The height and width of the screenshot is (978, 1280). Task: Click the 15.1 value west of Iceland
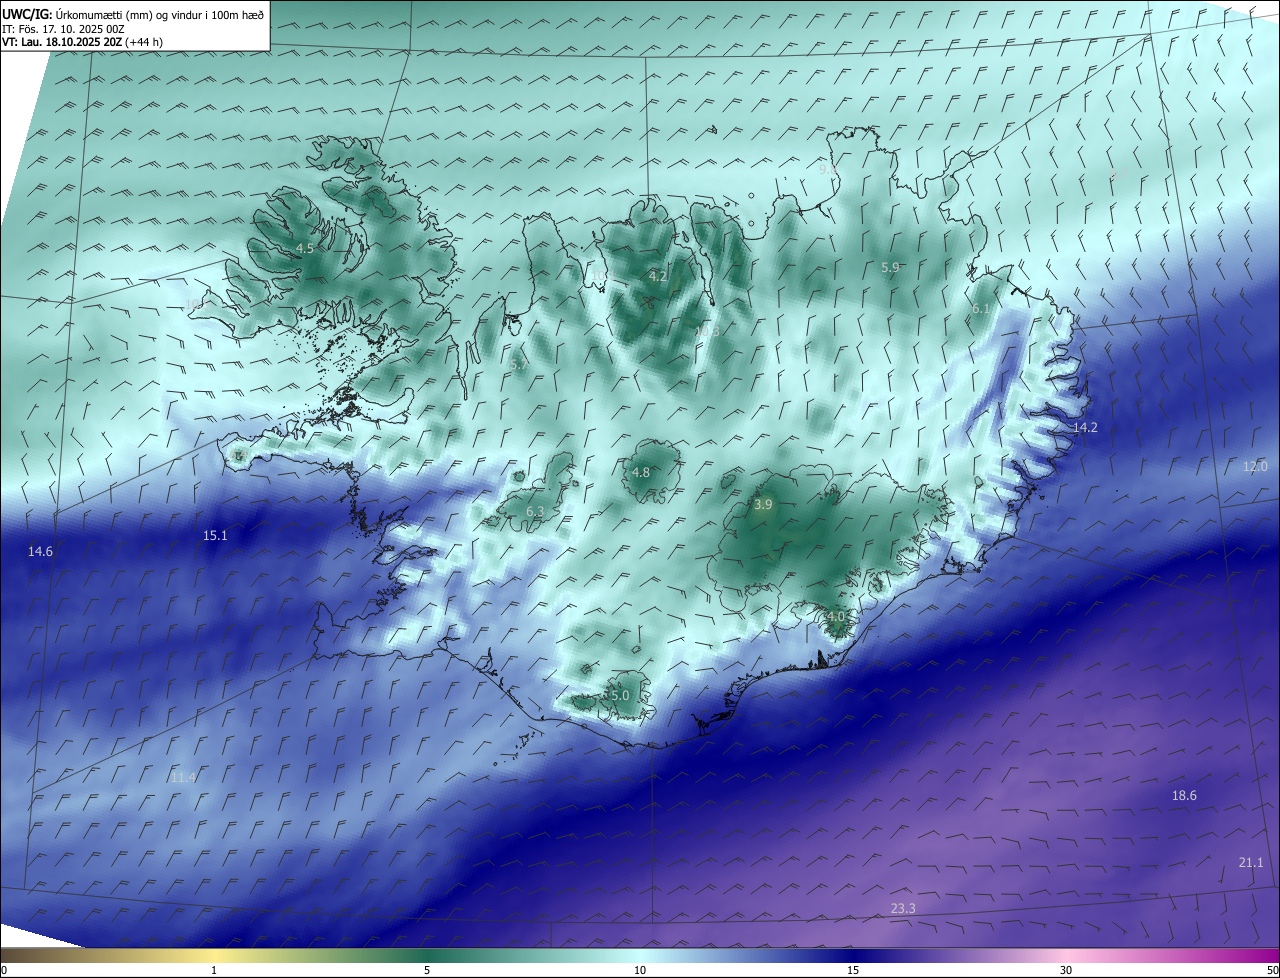click(x=215, y=535)
